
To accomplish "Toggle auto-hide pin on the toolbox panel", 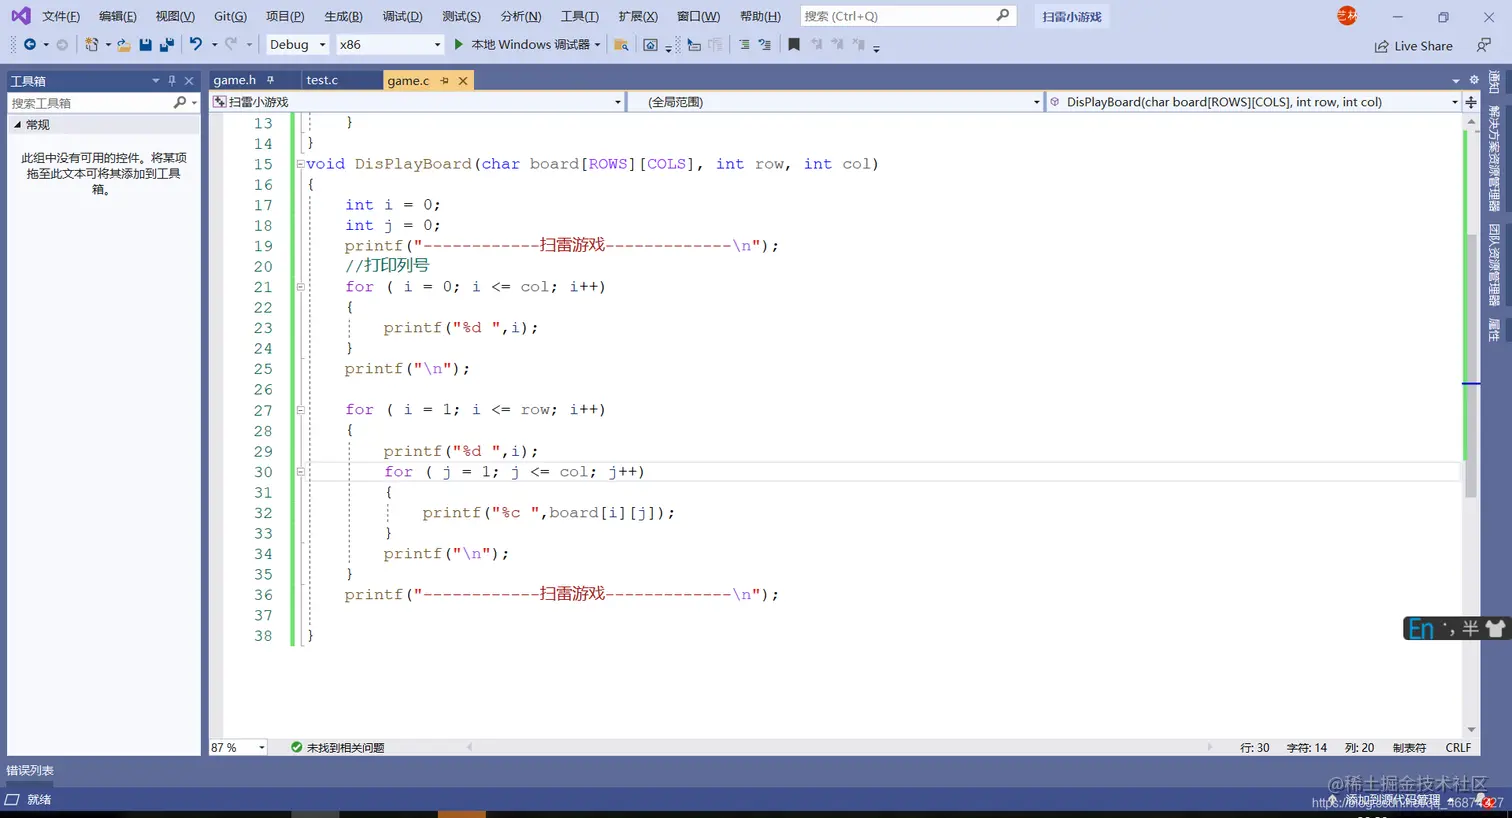I will point(172,80).
